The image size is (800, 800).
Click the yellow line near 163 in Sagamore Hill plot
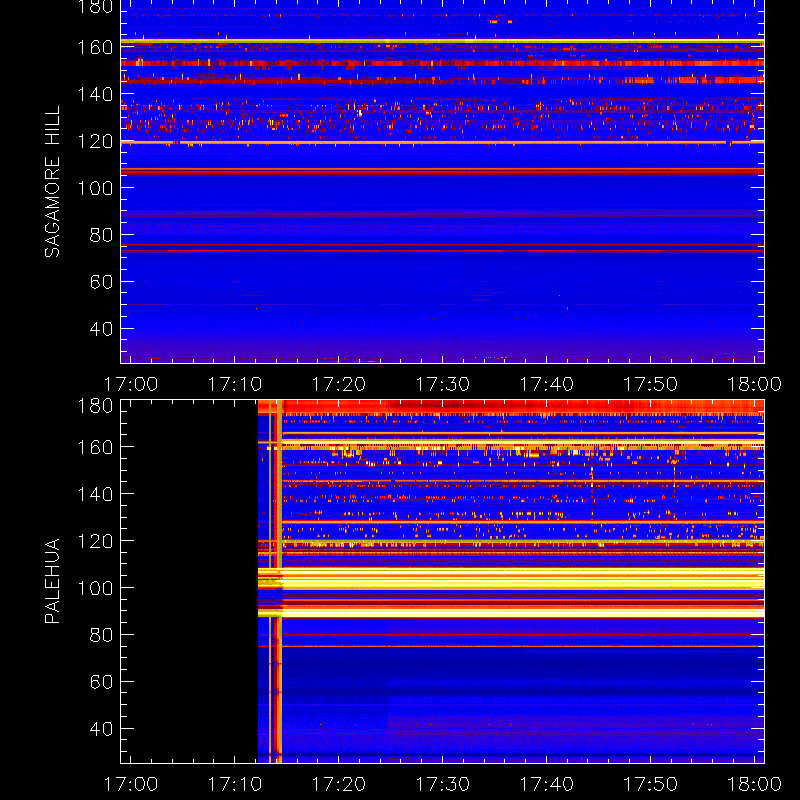(442, 40)
